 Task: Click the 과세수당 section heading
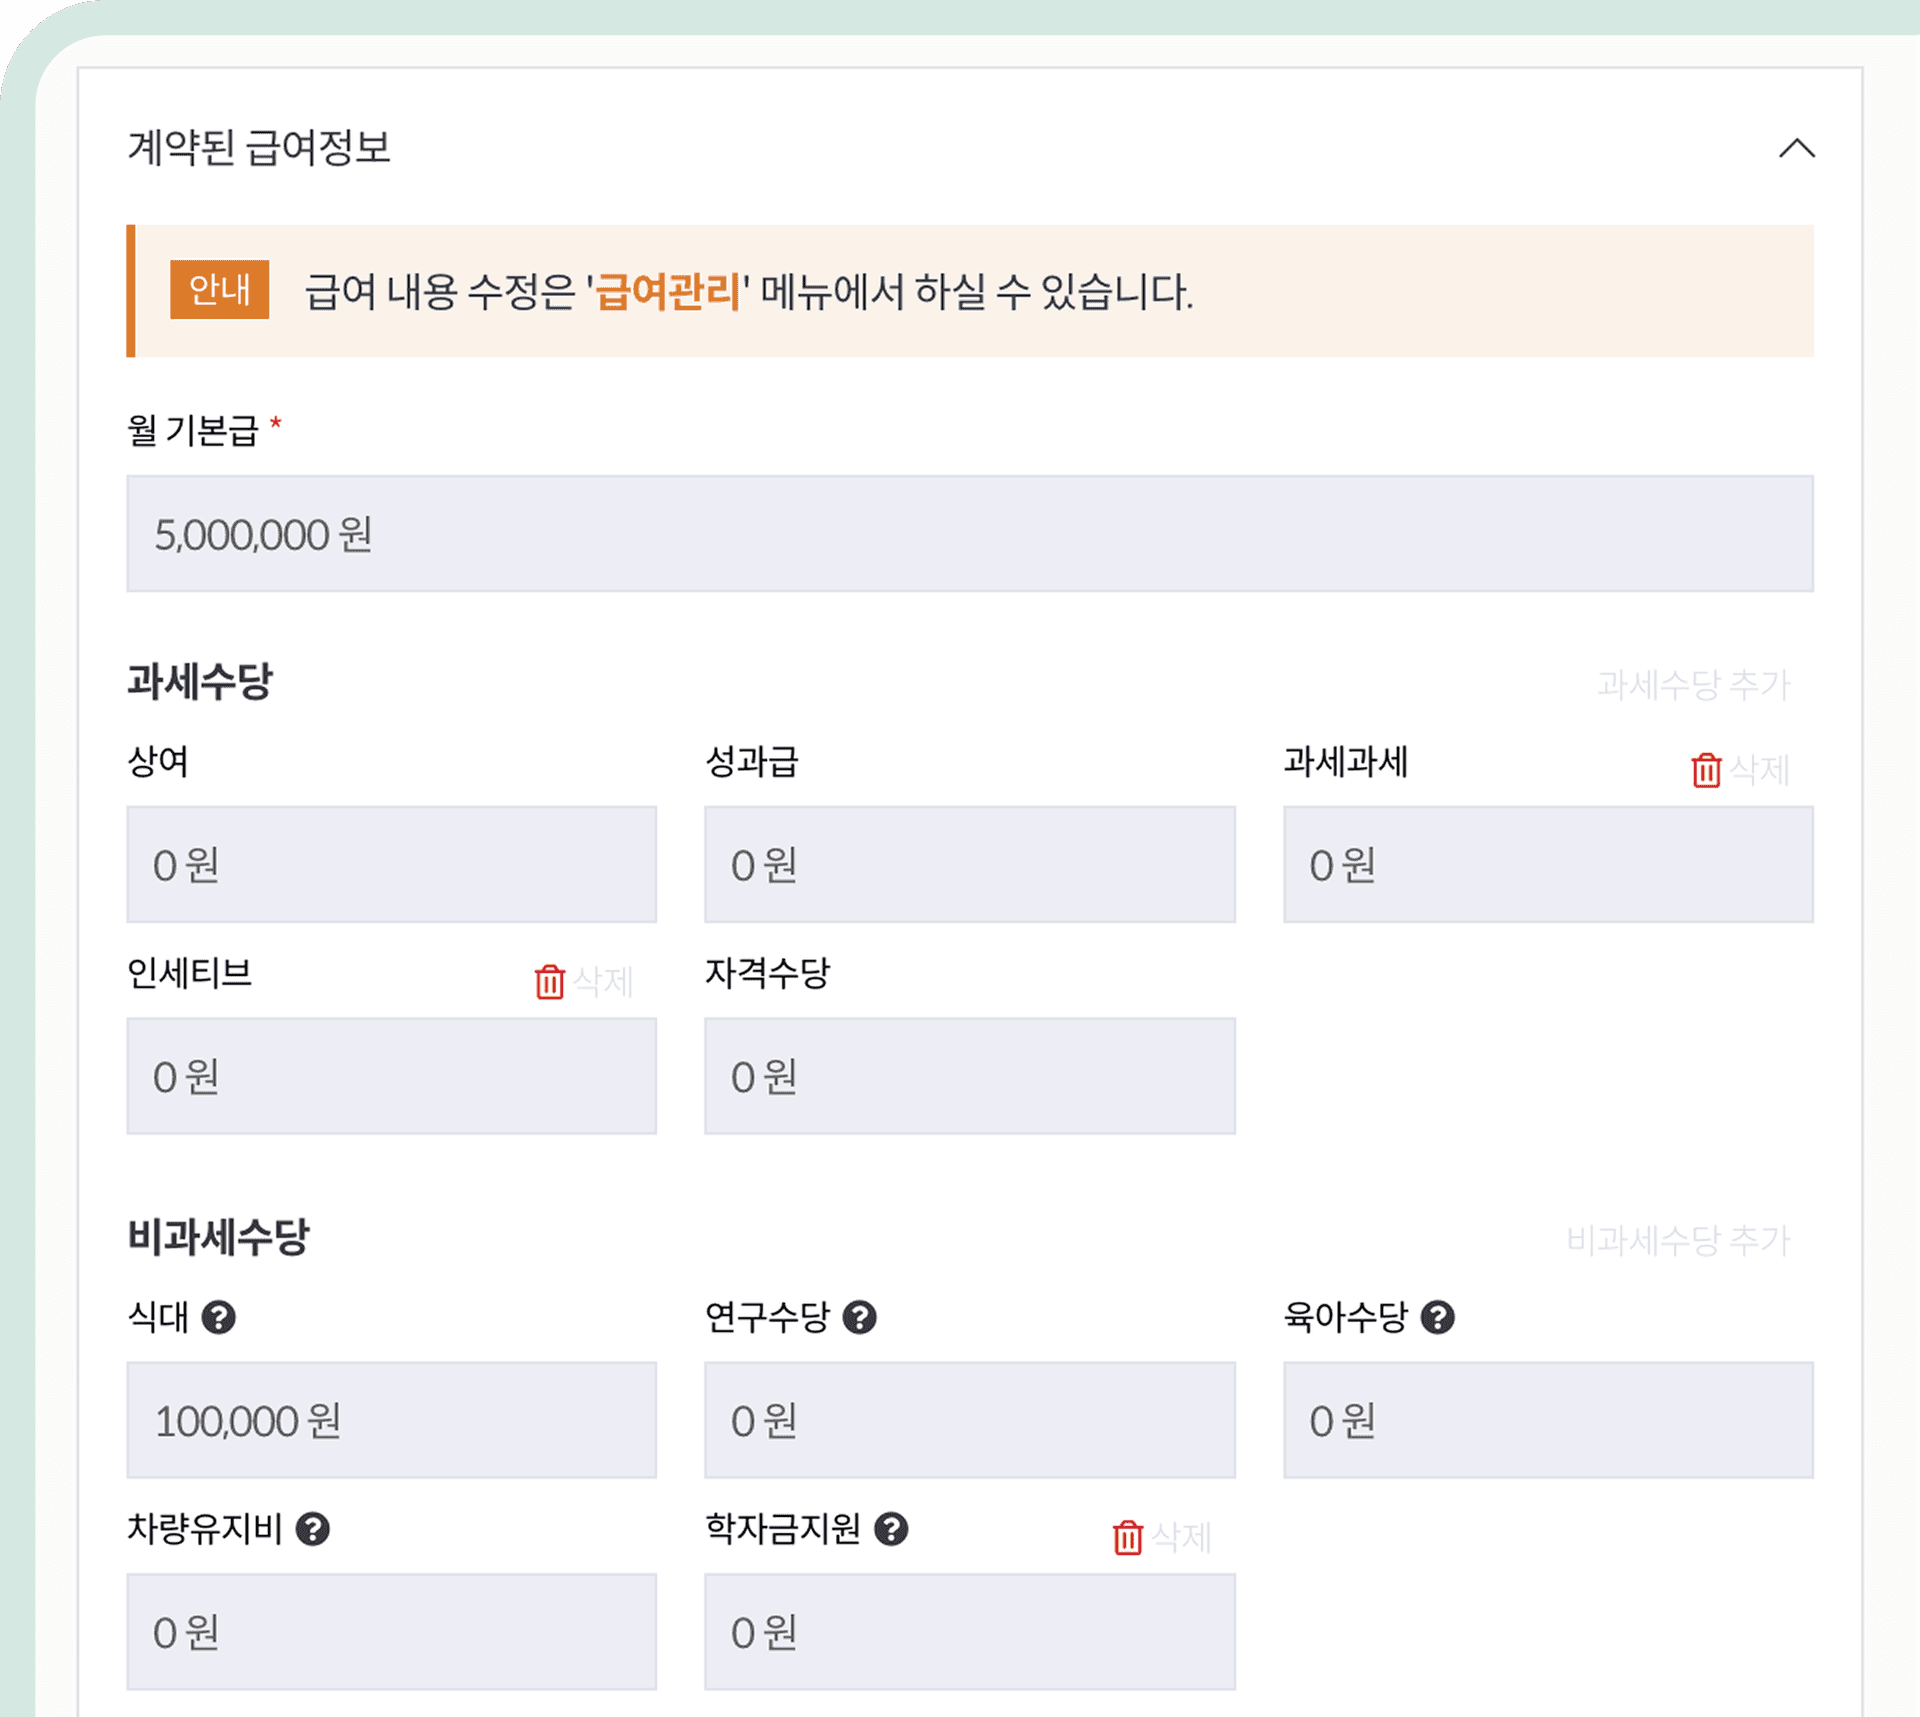tap(200, 681)
